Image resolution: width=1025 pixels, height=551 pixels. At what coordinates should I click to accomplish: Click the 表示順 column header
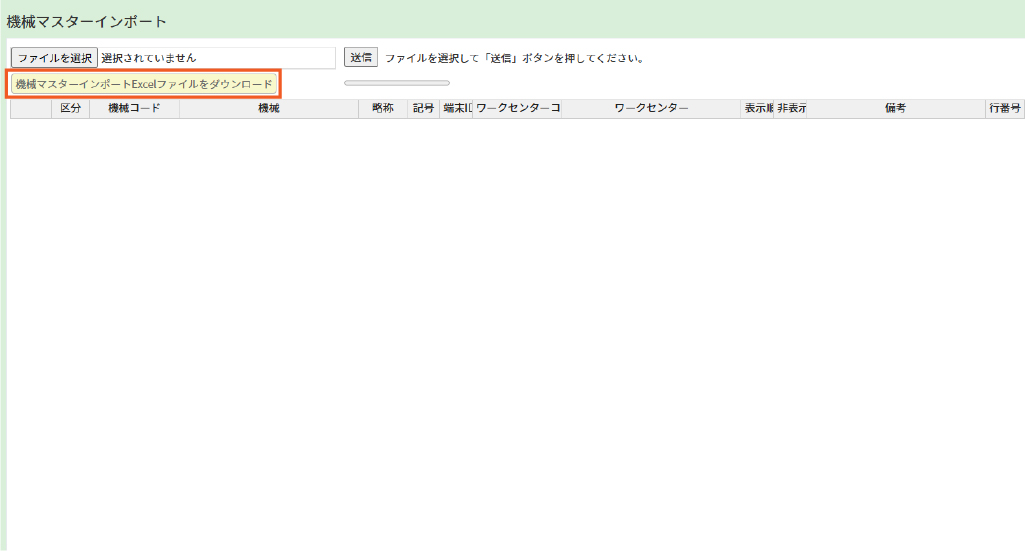(757, 108)
